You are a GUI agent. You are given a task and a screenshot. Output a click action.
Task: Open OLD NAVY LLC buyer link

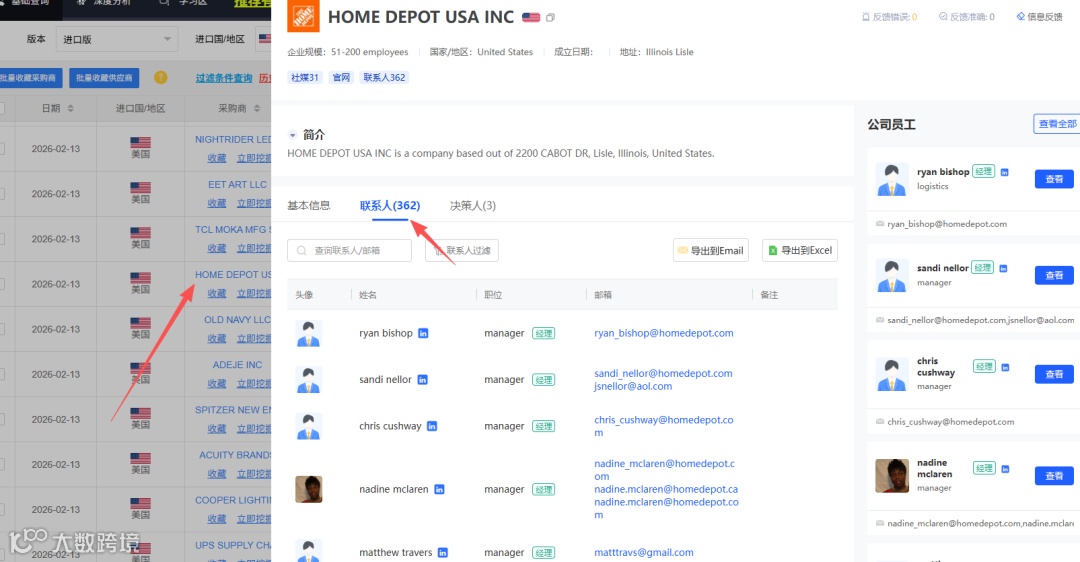(237, 320)
